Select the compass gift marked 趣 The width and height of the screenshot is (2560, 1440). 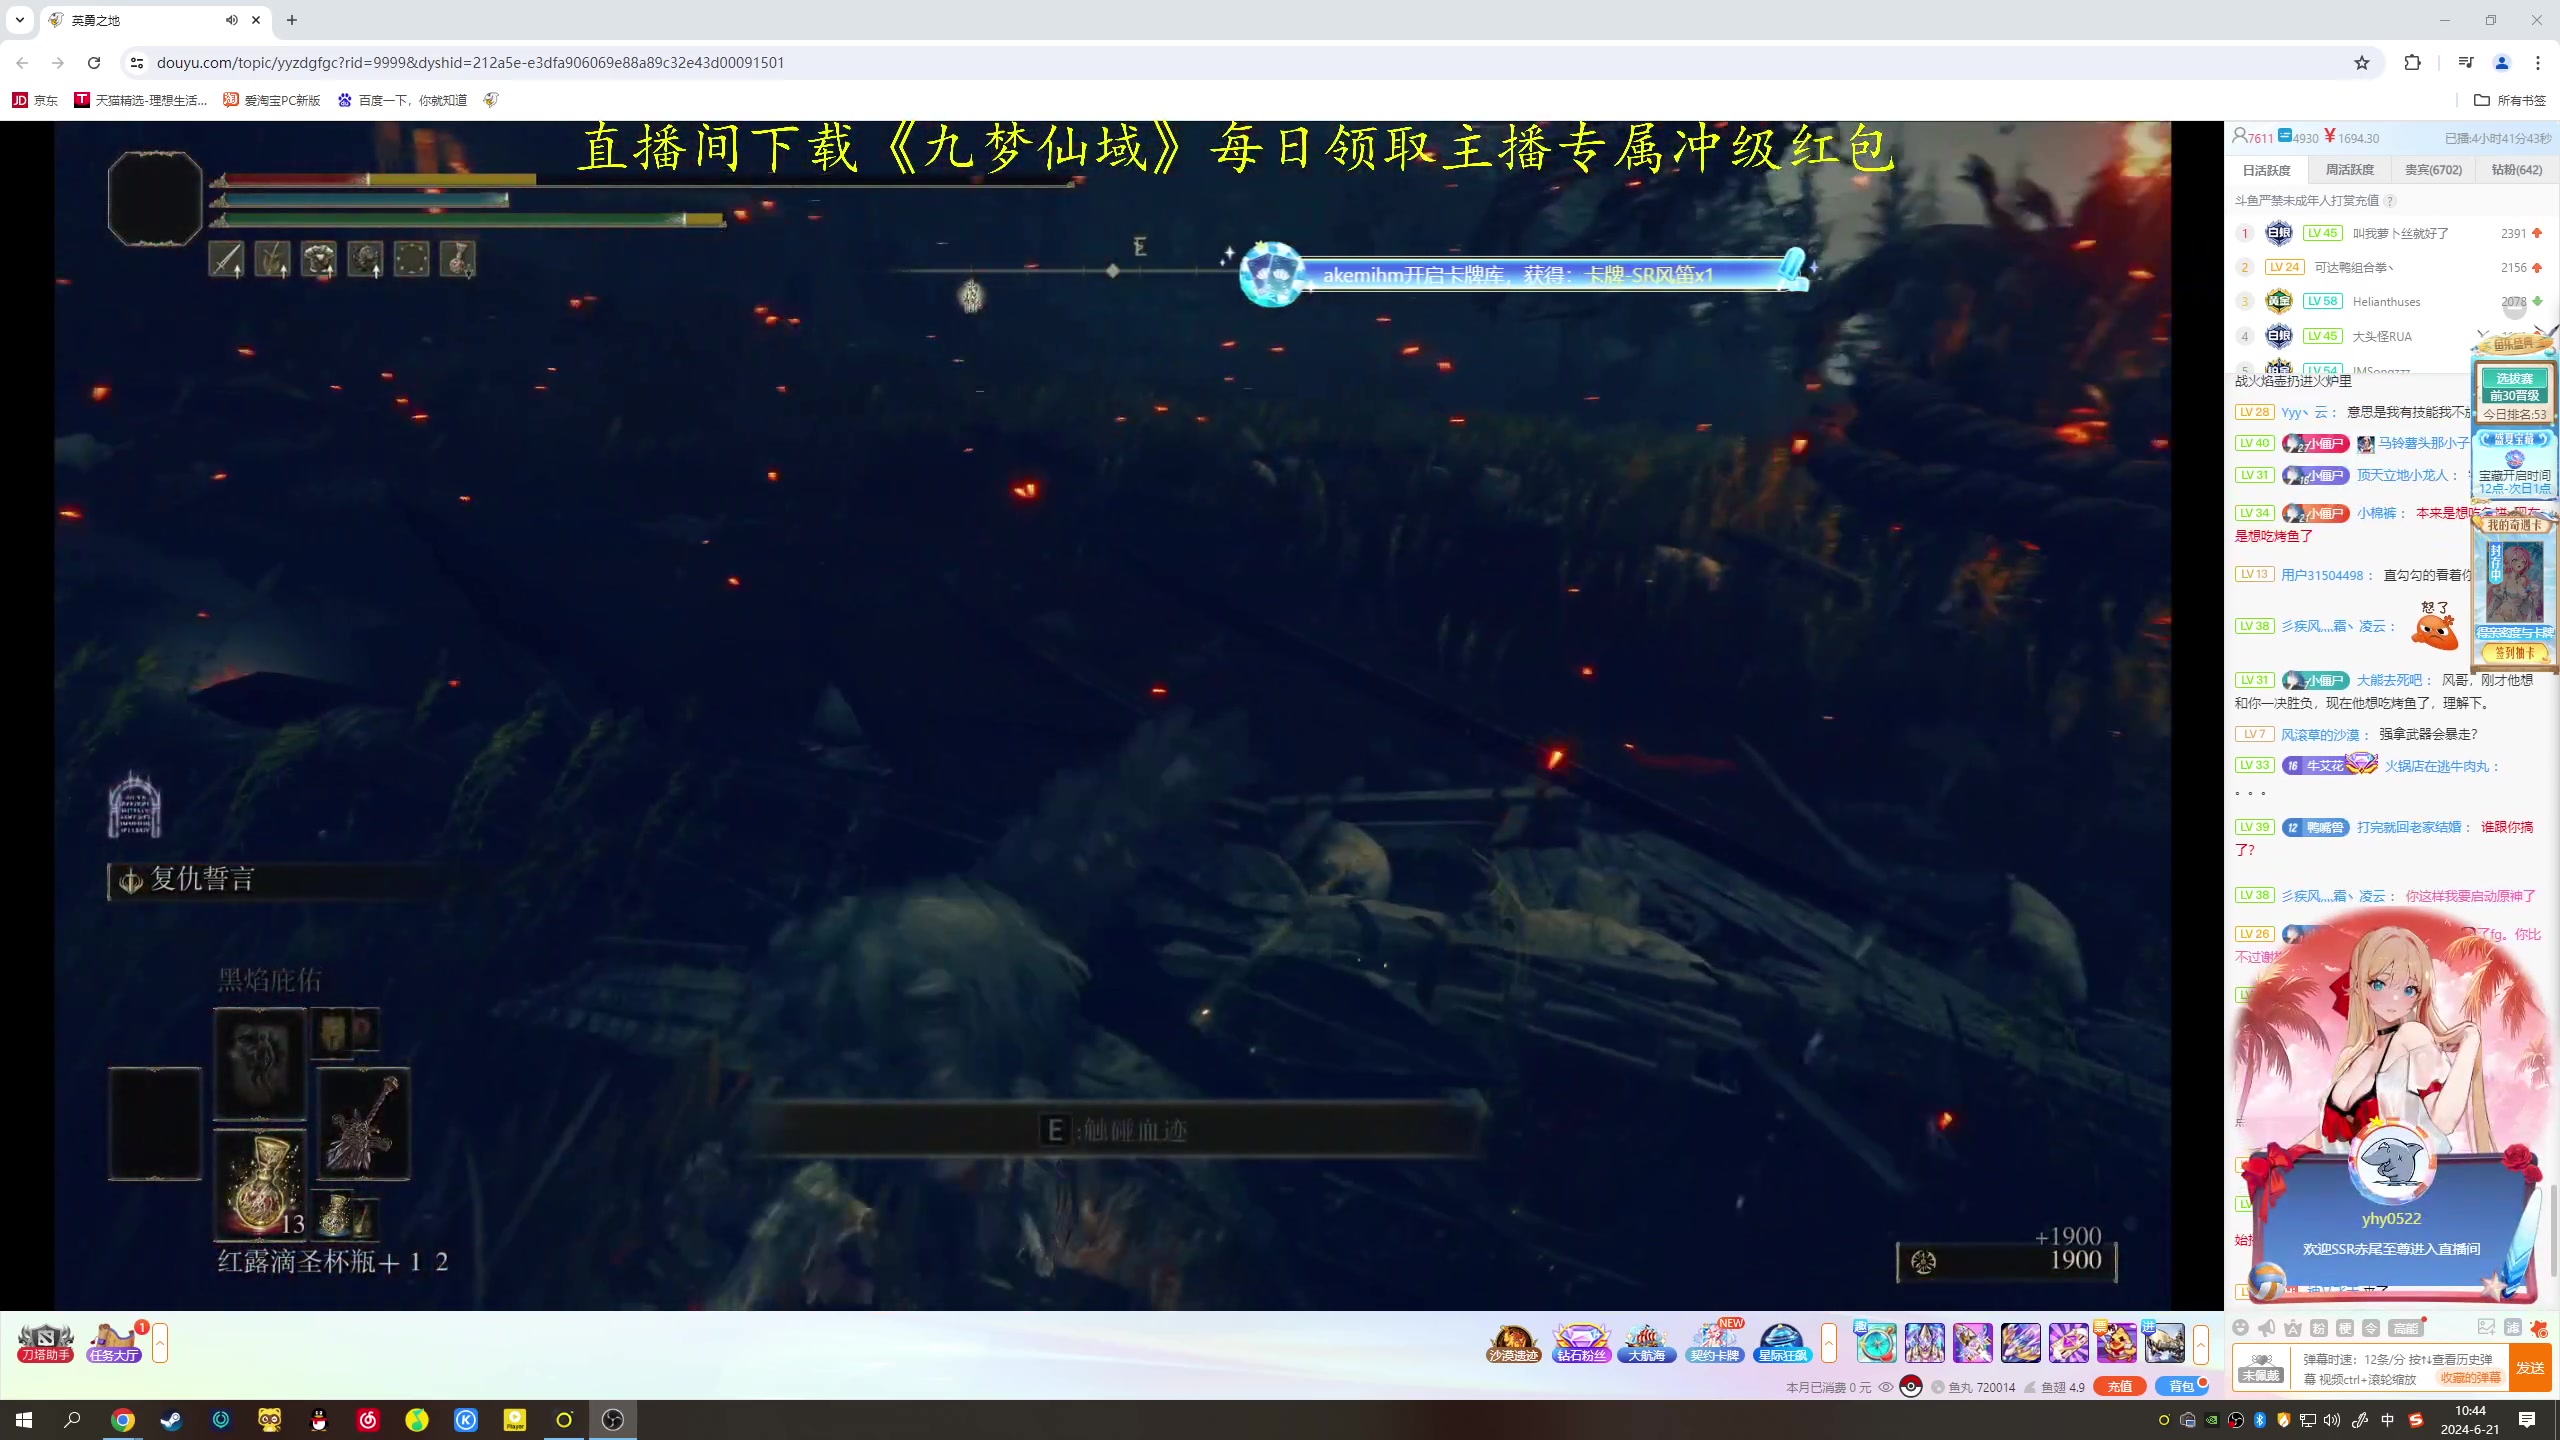click(1875, 1342)
